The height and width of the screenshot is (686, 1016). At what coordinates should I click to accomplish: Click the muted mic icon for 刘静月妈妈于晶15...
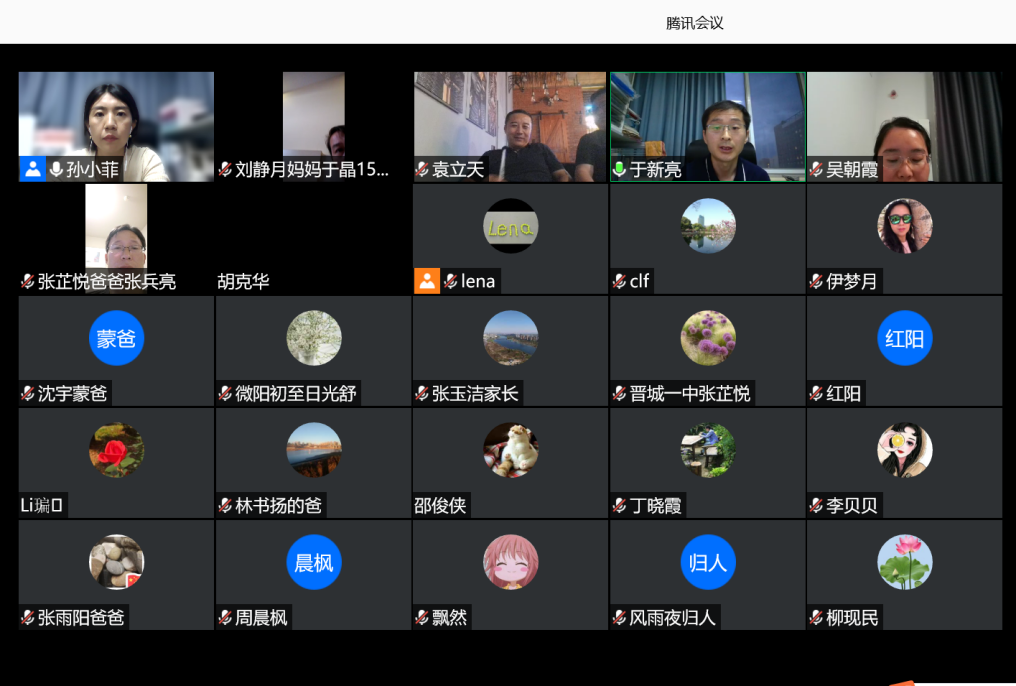pyautogui.click(x=225, y=170)
